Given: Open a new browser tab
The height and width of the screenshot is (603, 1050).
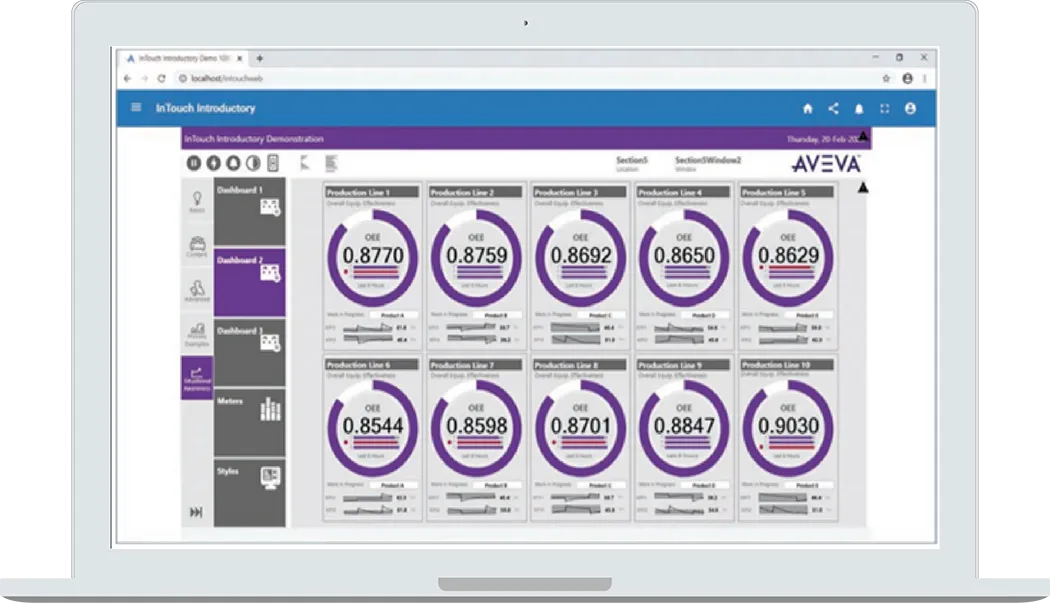Looking at the screenshot, I should coord(260,58).
